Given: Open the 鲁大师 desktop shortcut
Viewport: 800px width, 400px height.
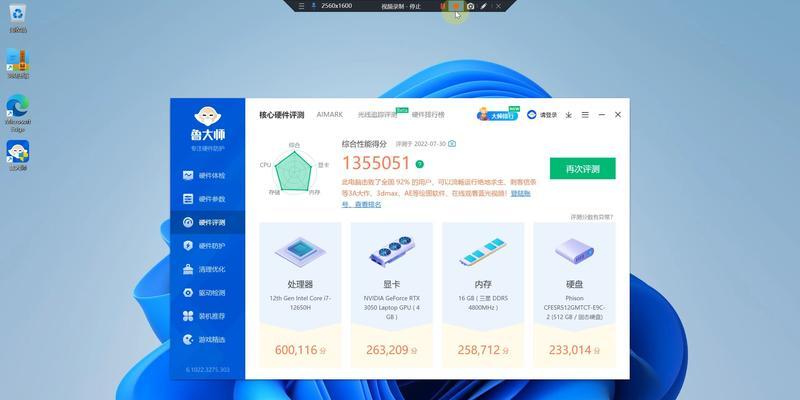Looking at the screenshot, I should (x=18, y=156).
